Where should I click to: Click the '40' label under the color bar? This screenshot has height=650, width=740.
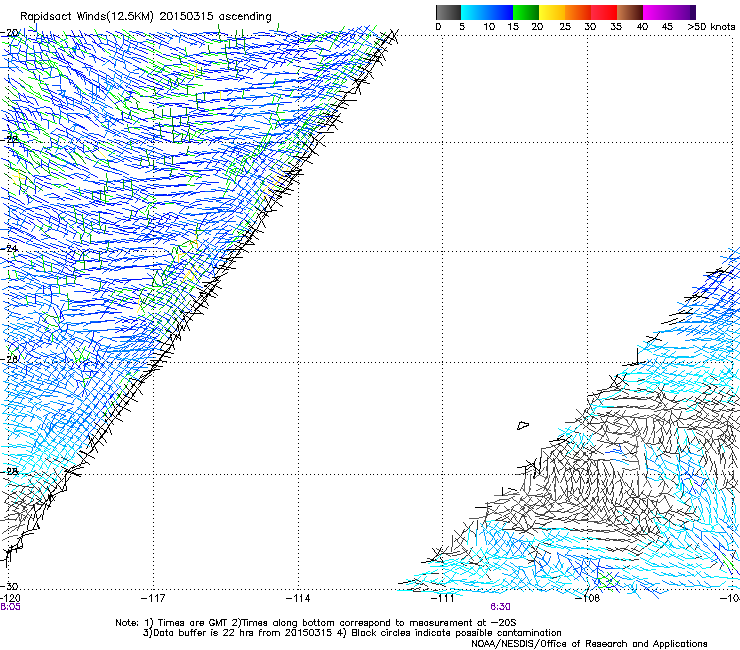click(x=642, y=27)
